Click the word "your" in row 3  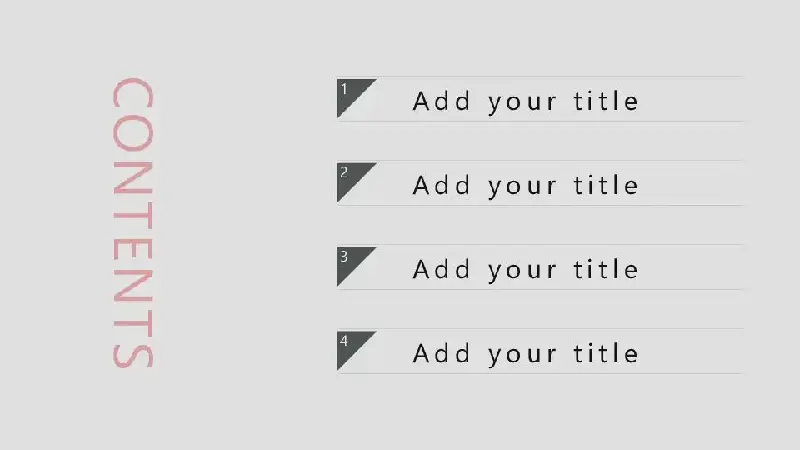point(522,272)
